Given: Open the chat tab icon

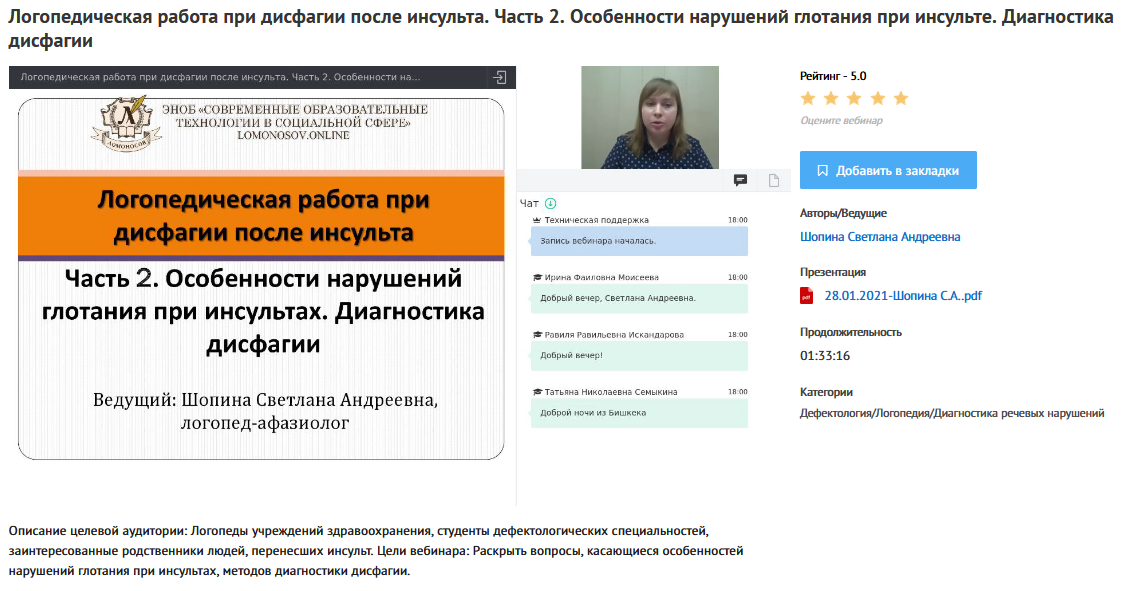Looking at the screenshot, I should point(741,180).
